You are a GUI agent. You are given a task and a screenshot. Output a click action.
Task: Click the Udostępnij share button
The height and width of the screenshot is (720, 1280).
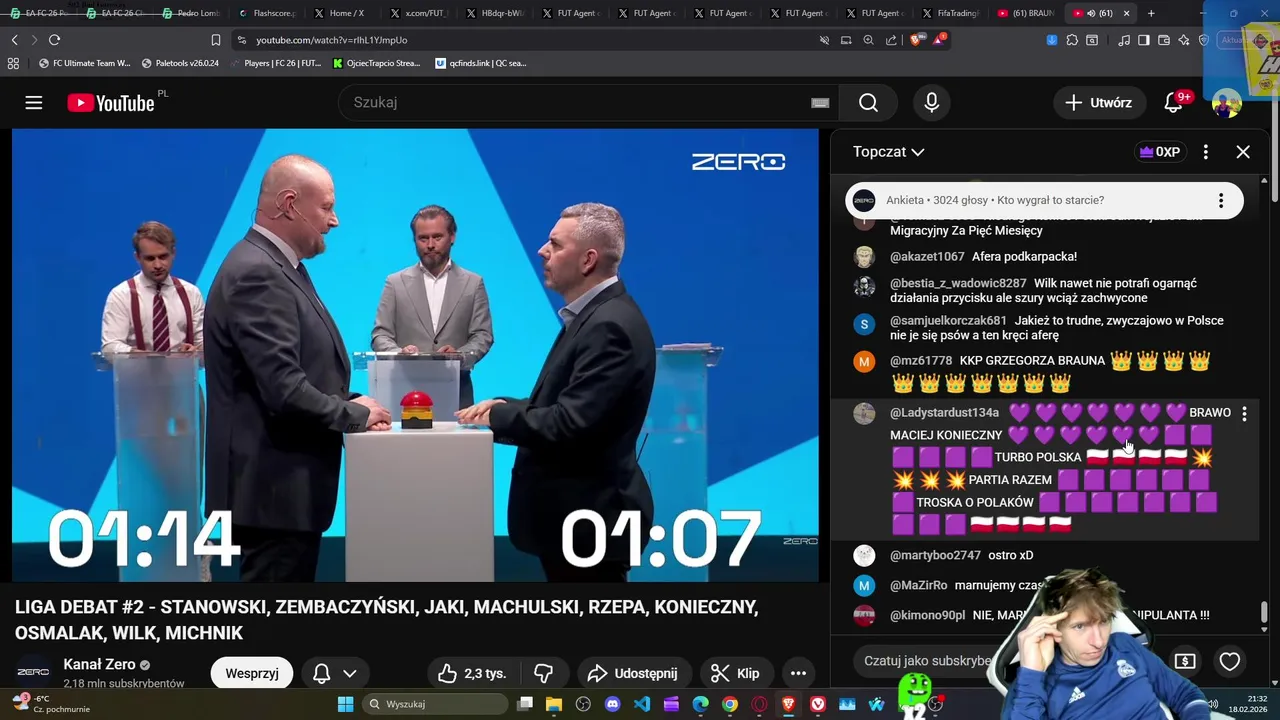tap(632, 673)
